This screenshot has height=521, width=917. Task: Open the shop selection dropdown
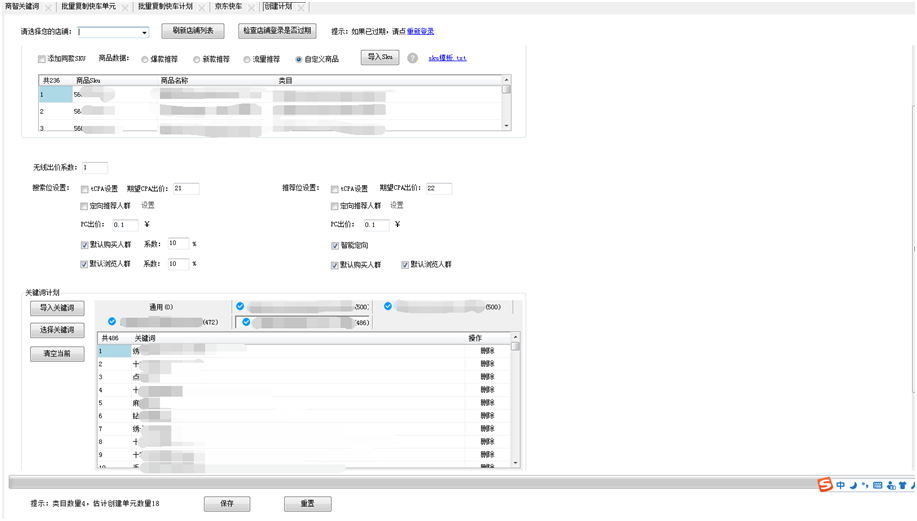click(144, 32)
